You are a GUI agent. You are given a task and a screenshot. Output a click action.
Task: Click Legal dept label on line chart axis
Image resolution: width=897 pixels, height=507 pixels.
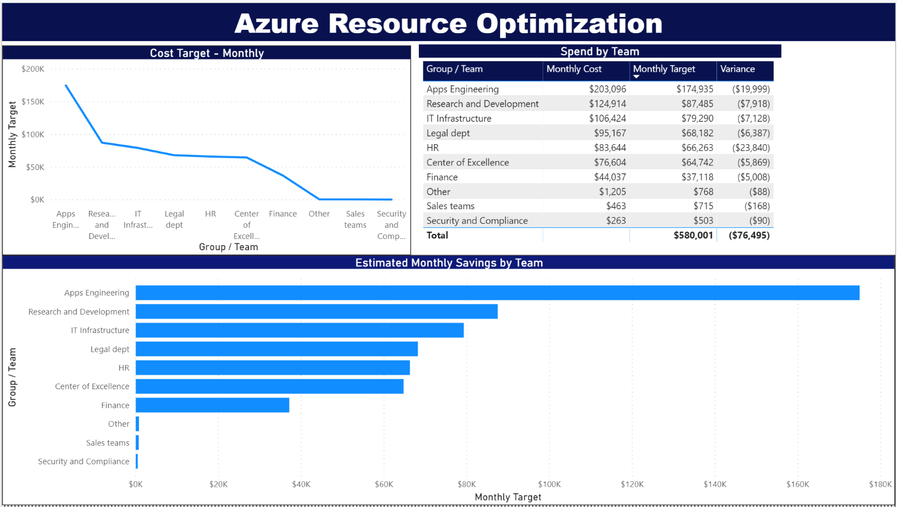tap(174, 219)
